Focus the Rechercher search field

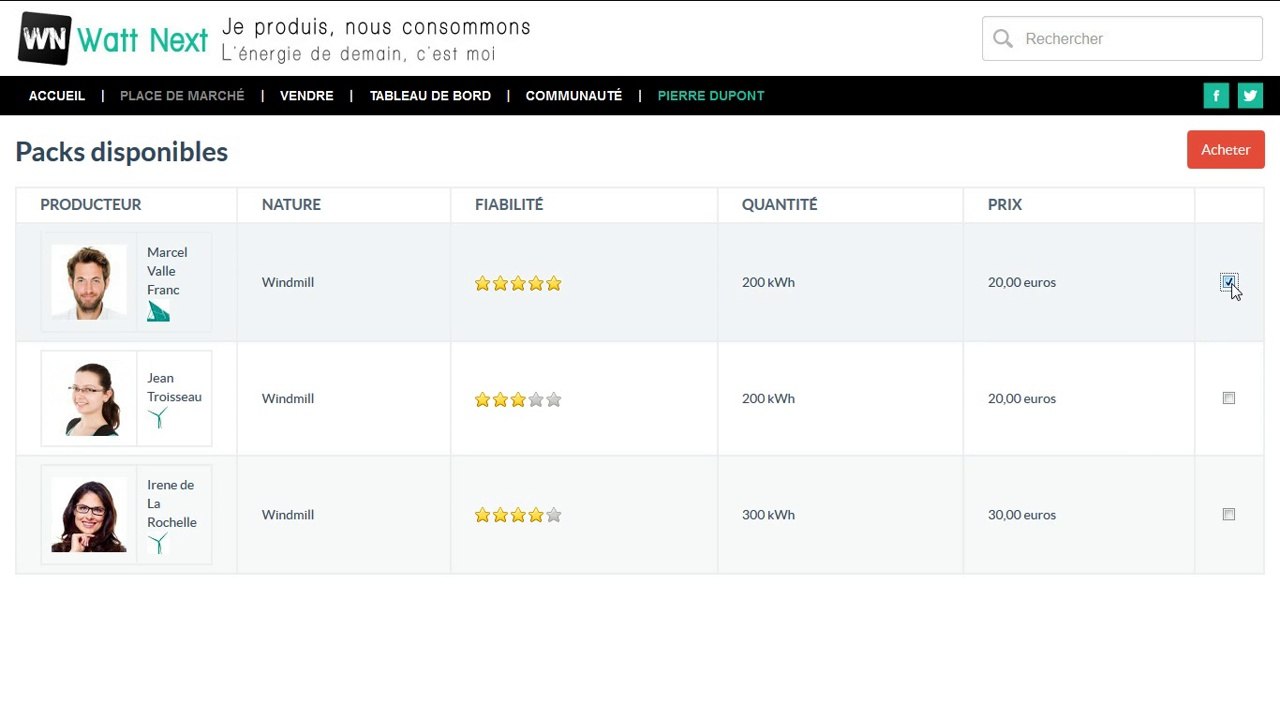click(1122, 39)
